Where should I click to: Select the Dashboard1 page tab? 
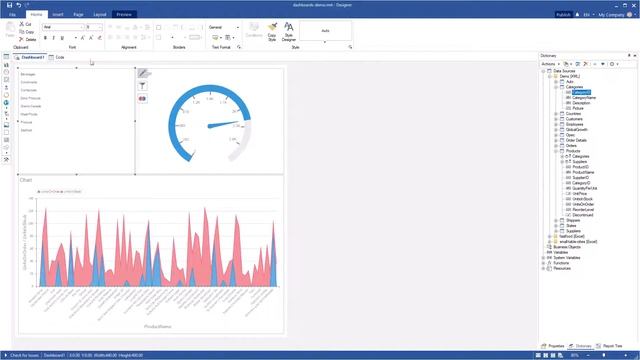click(30, 58)
